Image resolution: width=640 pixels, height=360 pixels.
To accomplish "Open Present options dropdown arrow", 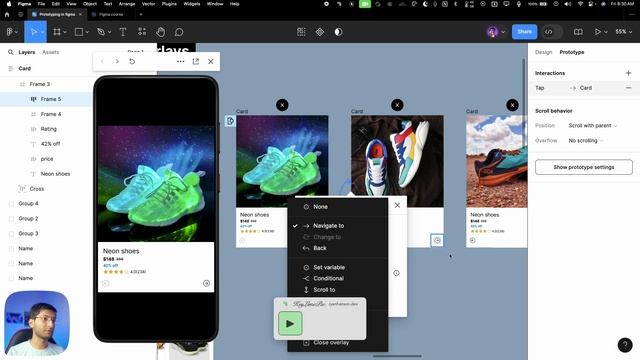I will click(x=606, y=32).
